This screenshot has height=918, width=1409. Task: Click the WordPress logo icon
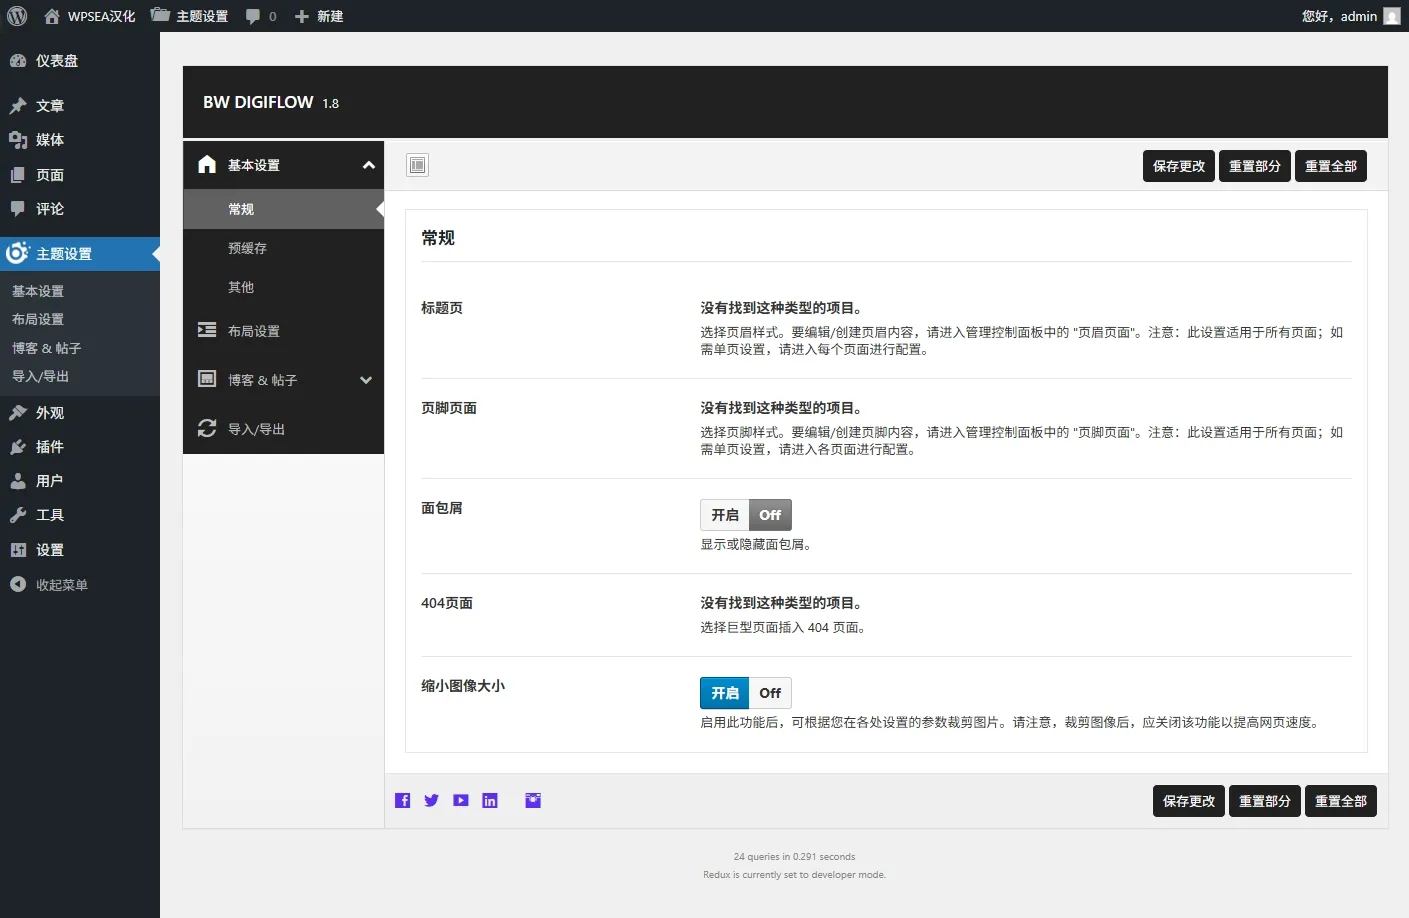(17, 16)
